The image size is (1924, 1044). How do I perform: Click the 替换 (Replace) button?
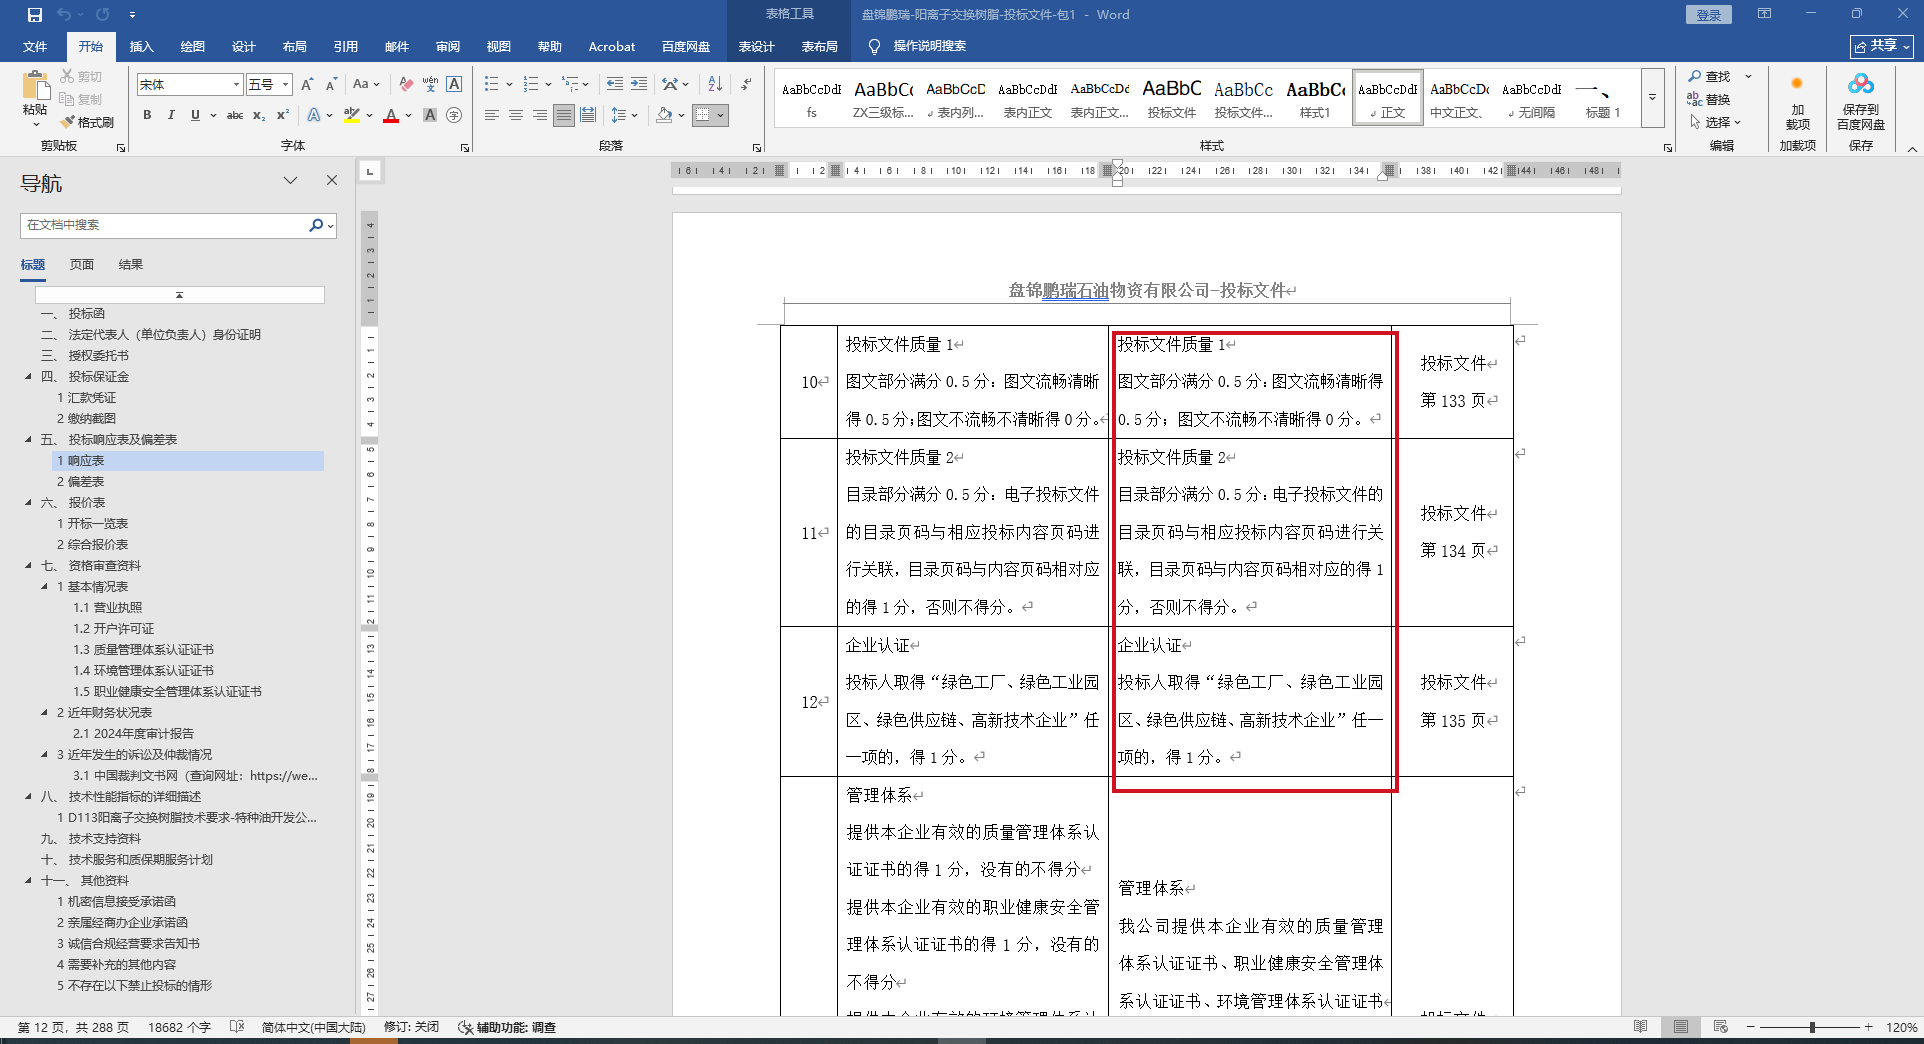(x=1710, y=100)
